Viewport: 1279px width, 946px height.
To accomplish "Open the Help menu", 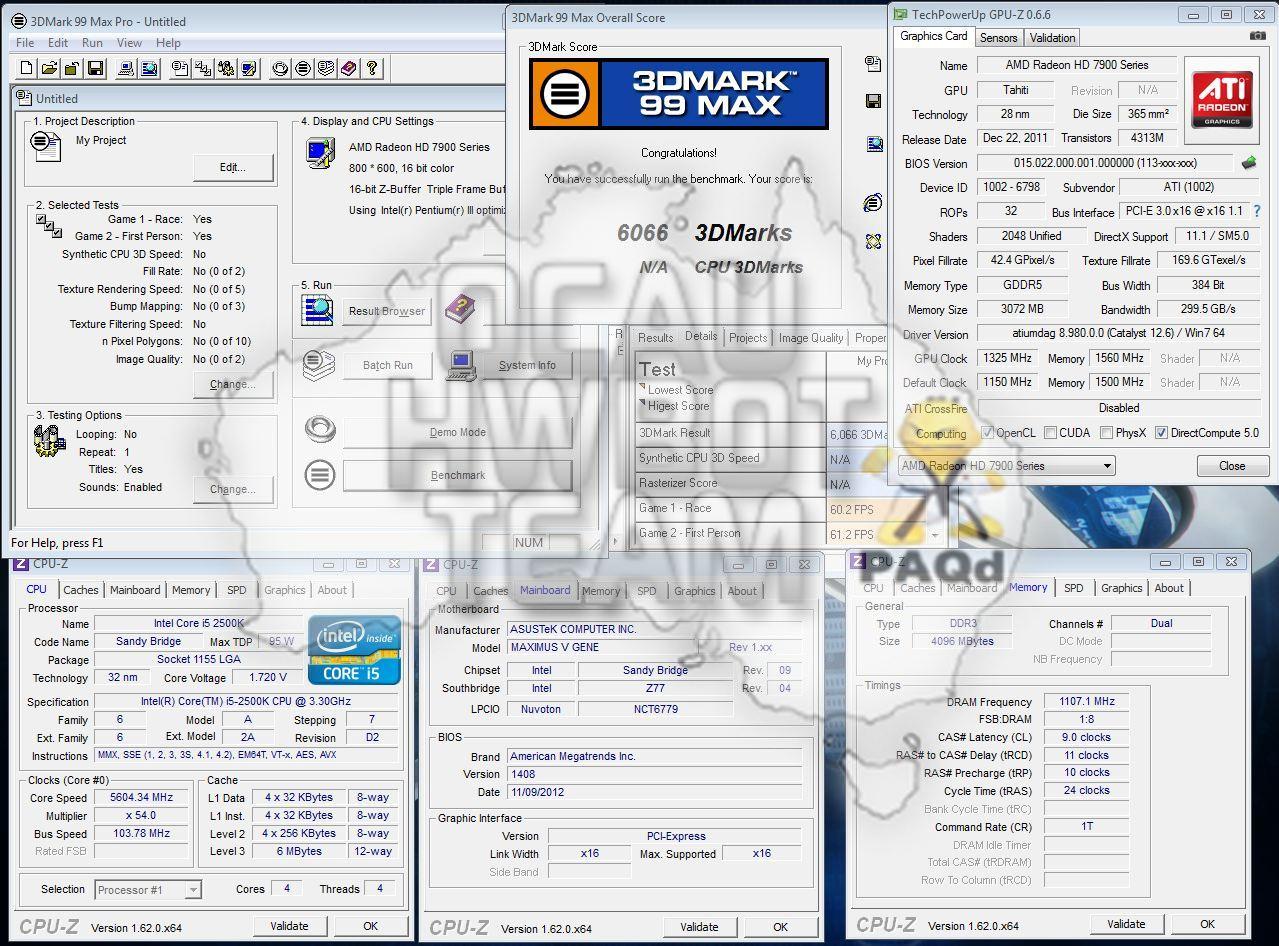I will 168,43.
